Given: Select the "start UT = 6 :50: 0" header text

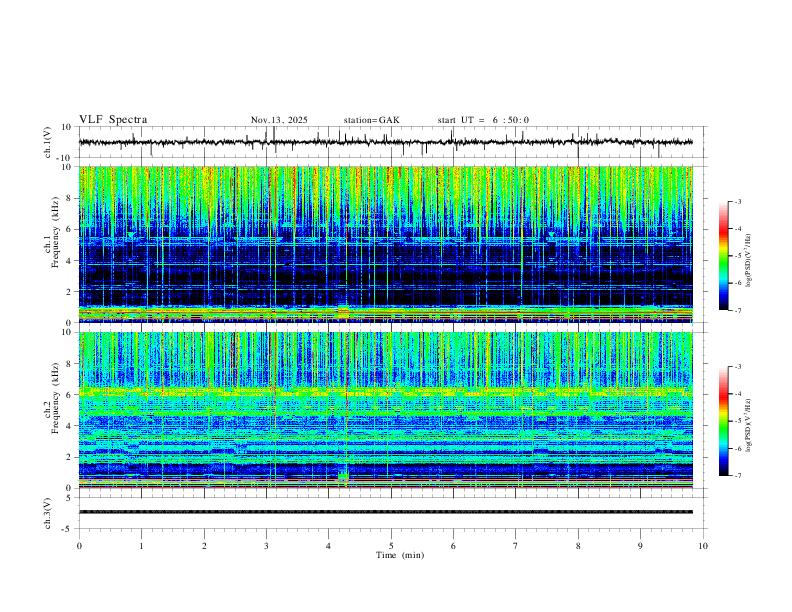Looking at the screenshot, I should pyautogui.click(x=483, y=120).
